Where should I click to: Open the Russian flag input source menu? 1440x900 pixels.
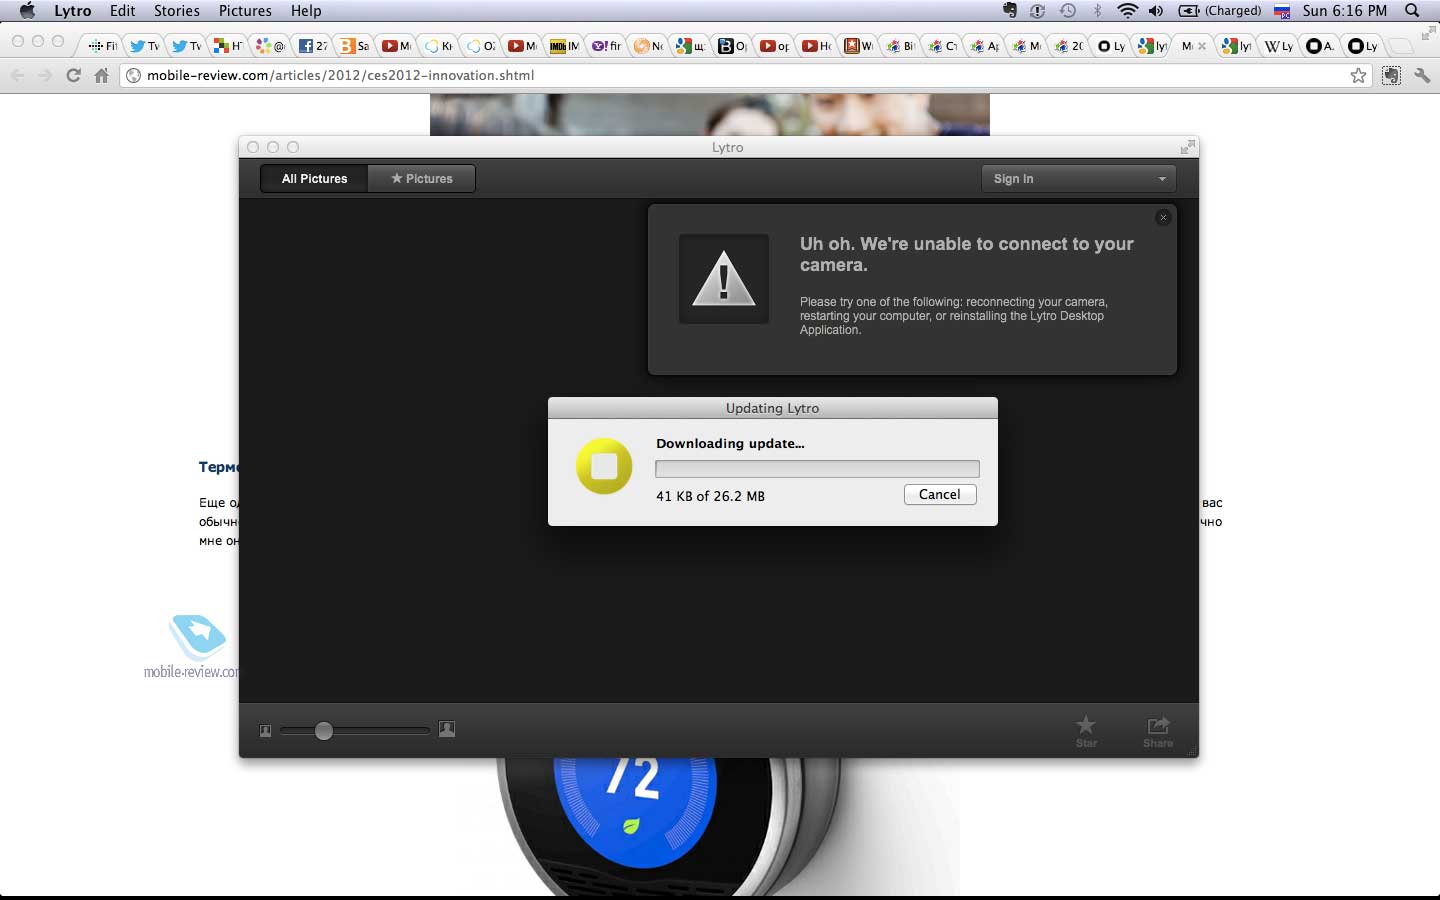coord(1282,11)
